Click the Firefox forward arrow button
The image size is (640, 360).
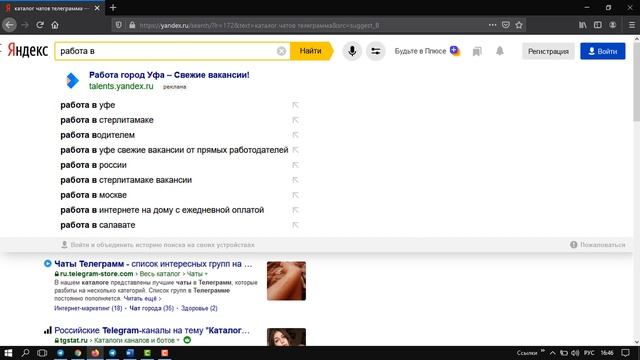(x=25, y=25)
